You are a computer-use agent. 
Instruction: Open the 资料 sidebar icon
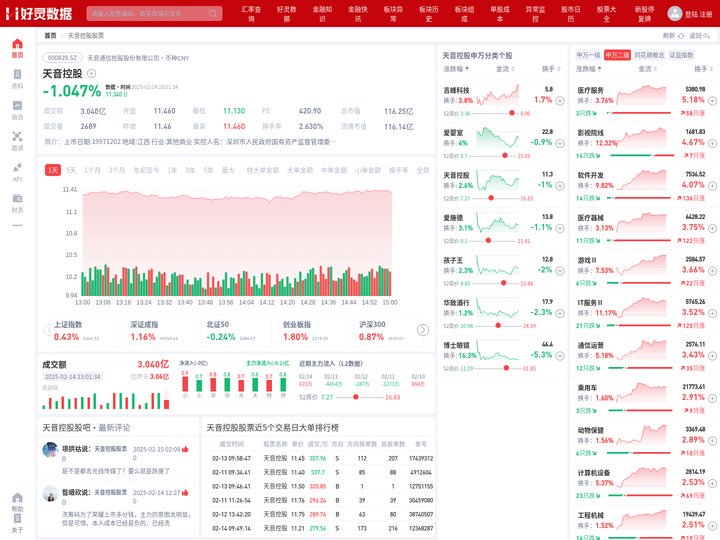coord(17,75)
